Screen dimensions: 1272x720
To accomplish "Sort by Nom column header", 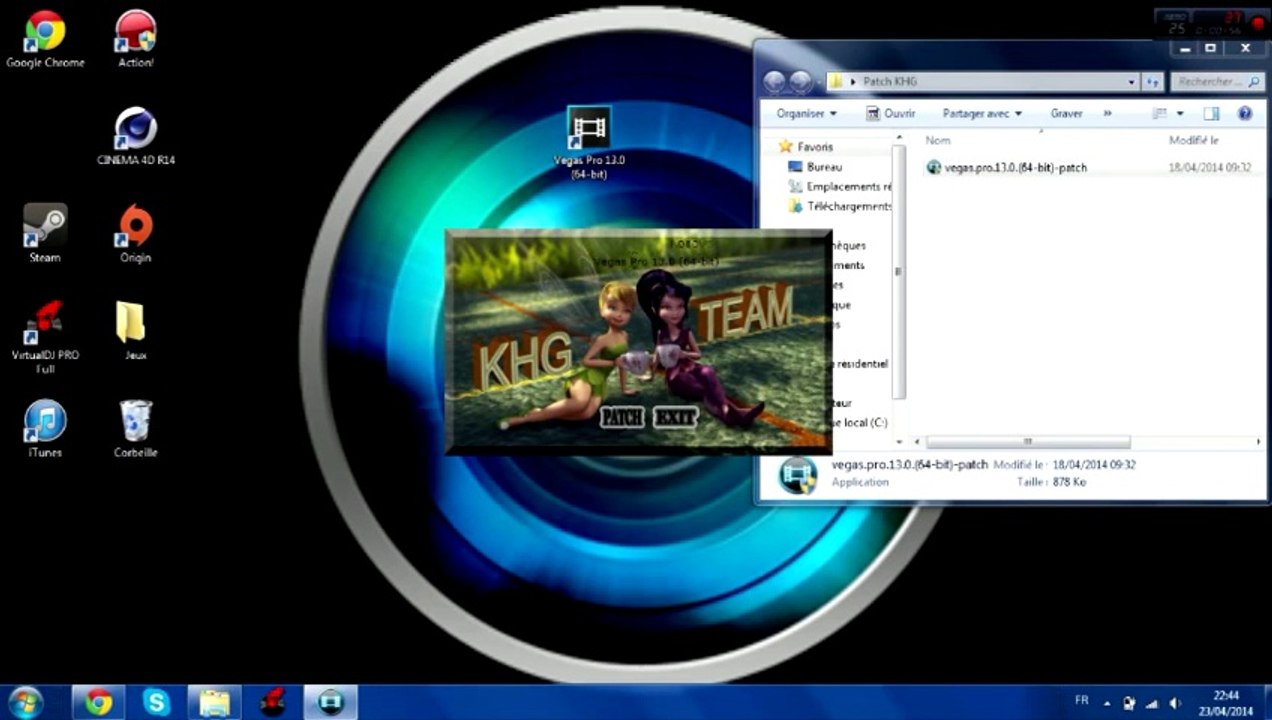I will [x=937, y=141].
